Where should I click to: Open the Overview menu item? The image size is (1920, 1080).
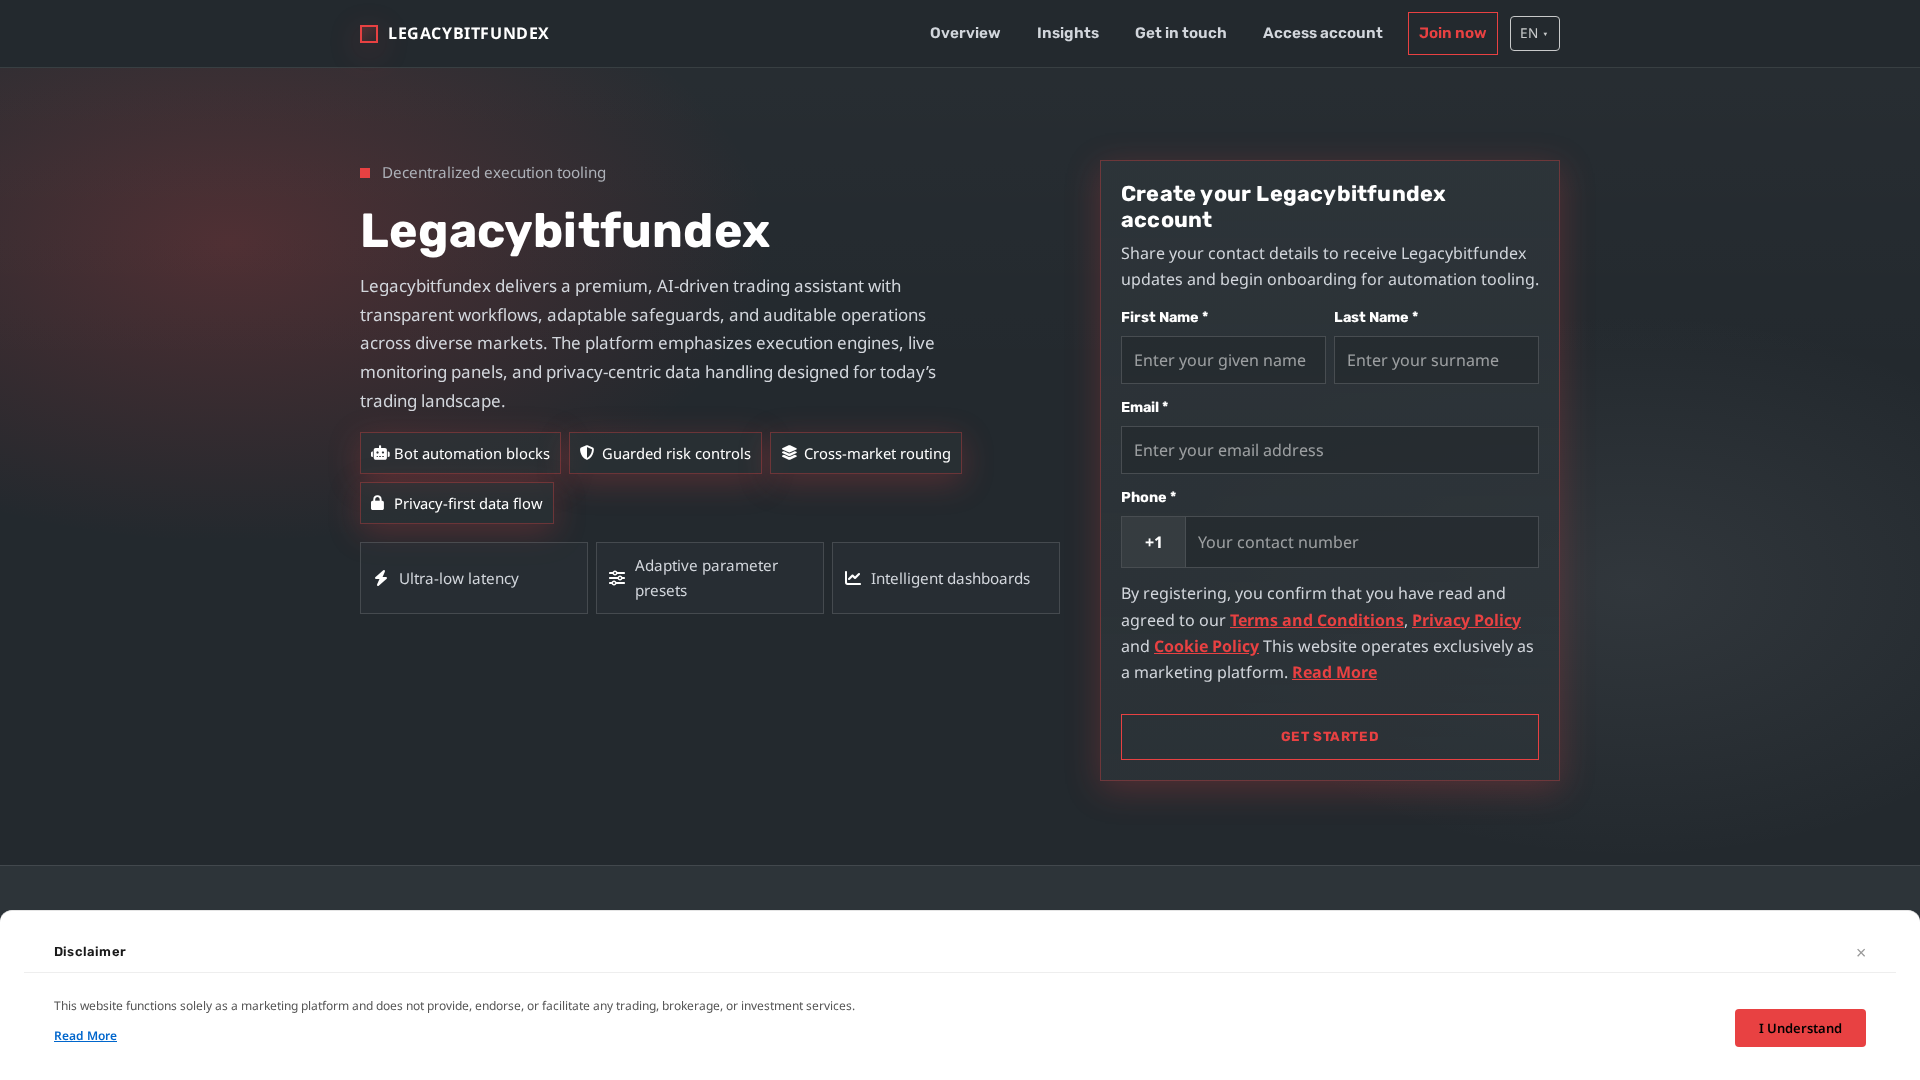click(x=964, y=33)
